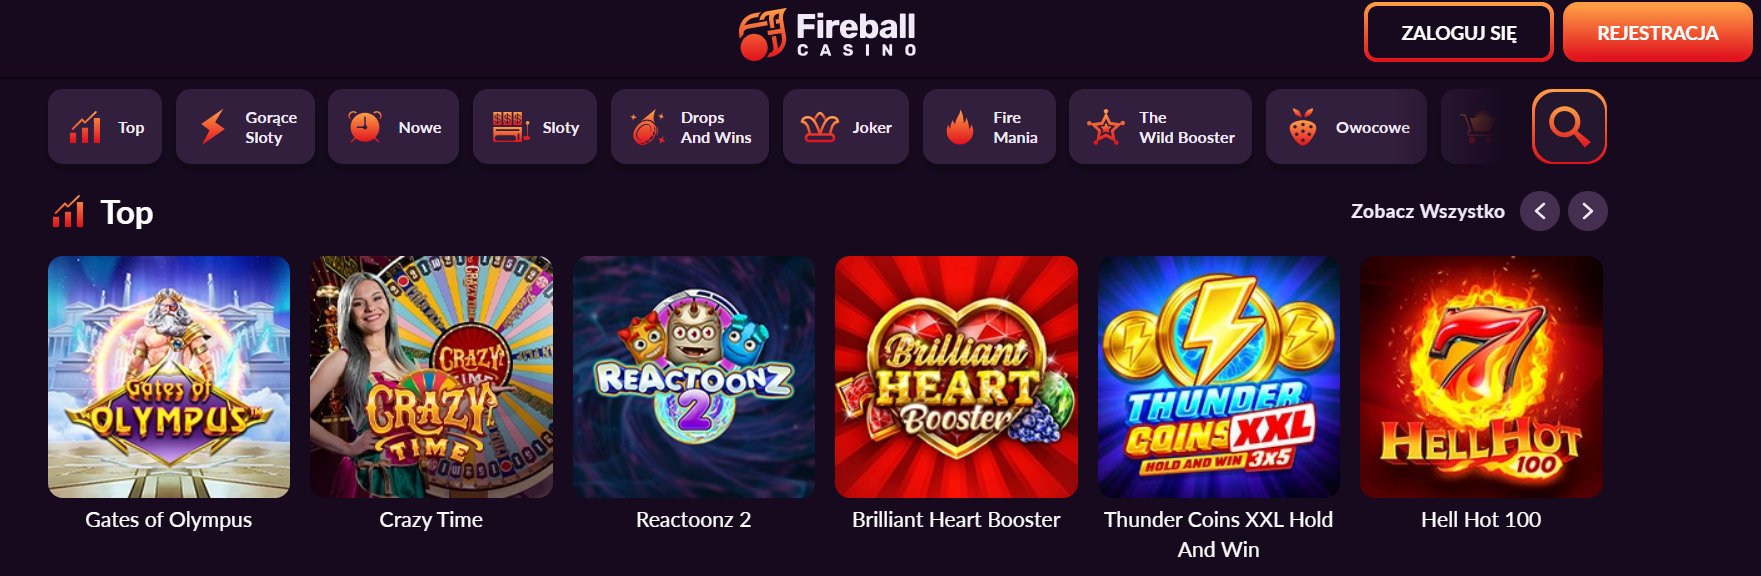Image resolution: width=1761 pixels, height=576 pixels.
Task: Reveal the partially hidden shopping cart category
Action: (x=1472, y=126)
